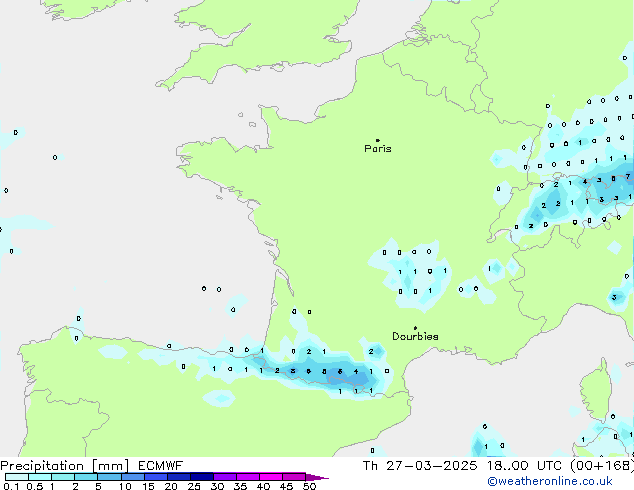
Task: Click the Dourbies location label
Action: click(x=415, y=336)
